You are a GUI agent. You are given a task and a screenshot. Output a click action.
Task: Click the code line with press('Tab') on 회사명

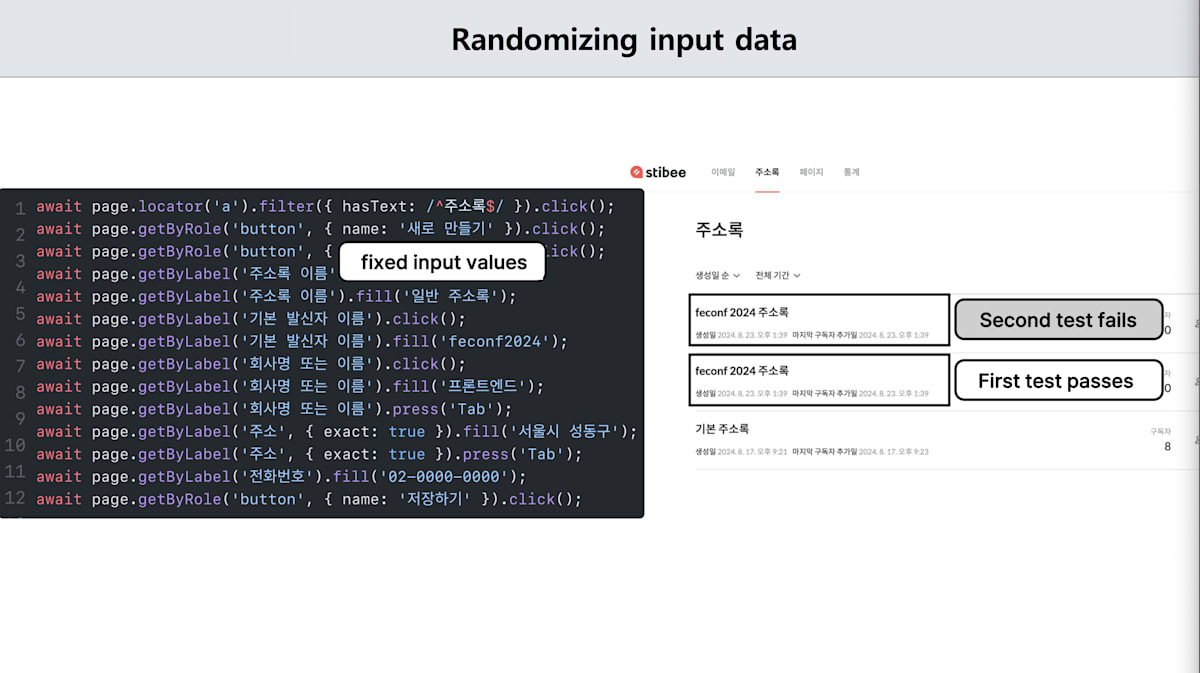(x=274, y=409)
